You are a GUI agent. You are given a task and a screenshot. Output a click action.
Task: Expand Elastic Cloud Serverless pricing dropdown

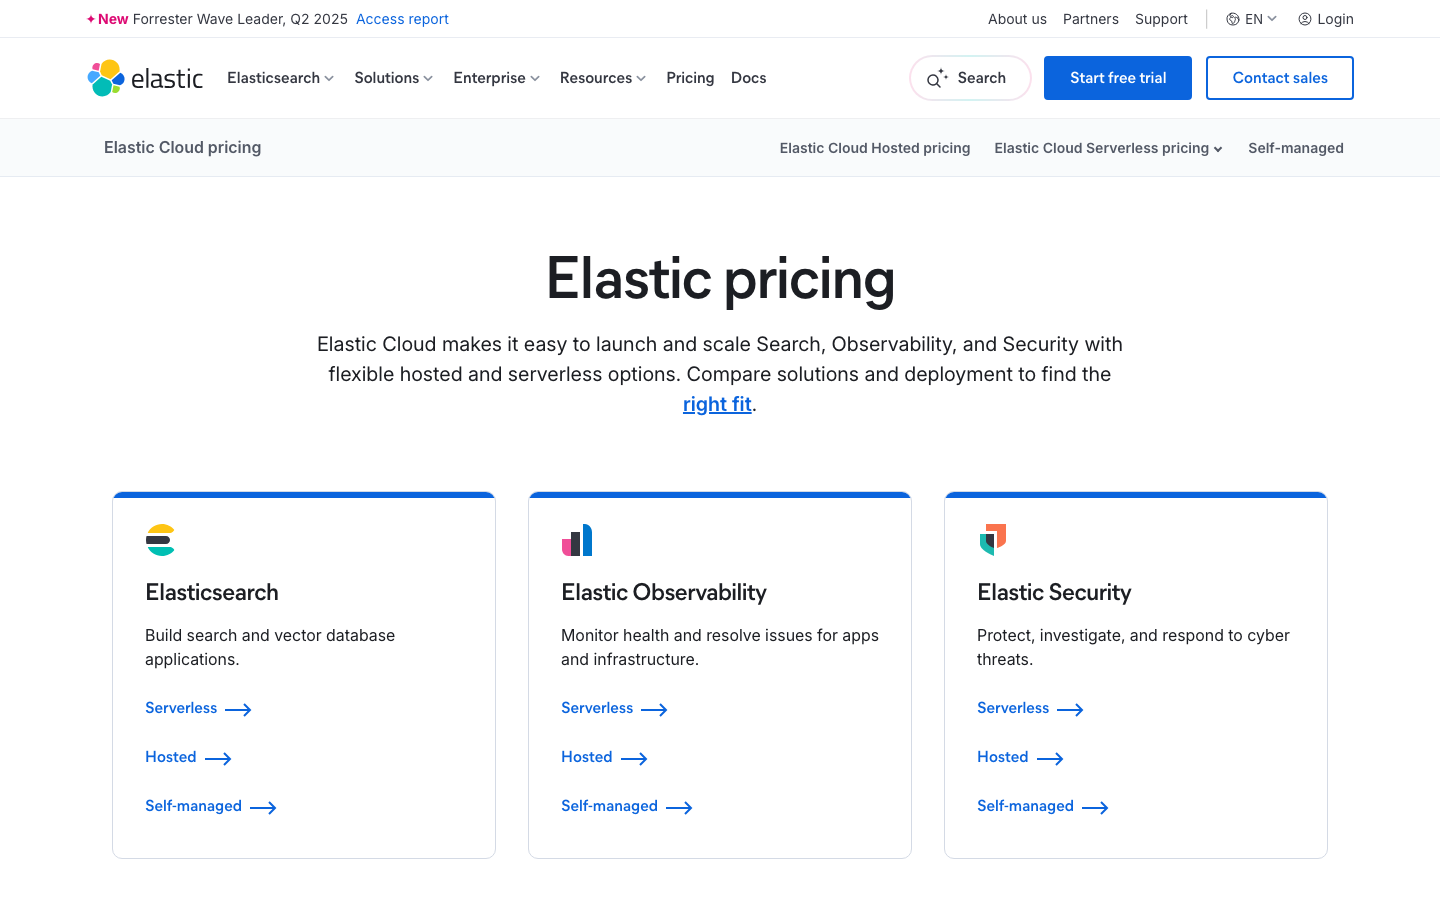(x=1108, y=148)
